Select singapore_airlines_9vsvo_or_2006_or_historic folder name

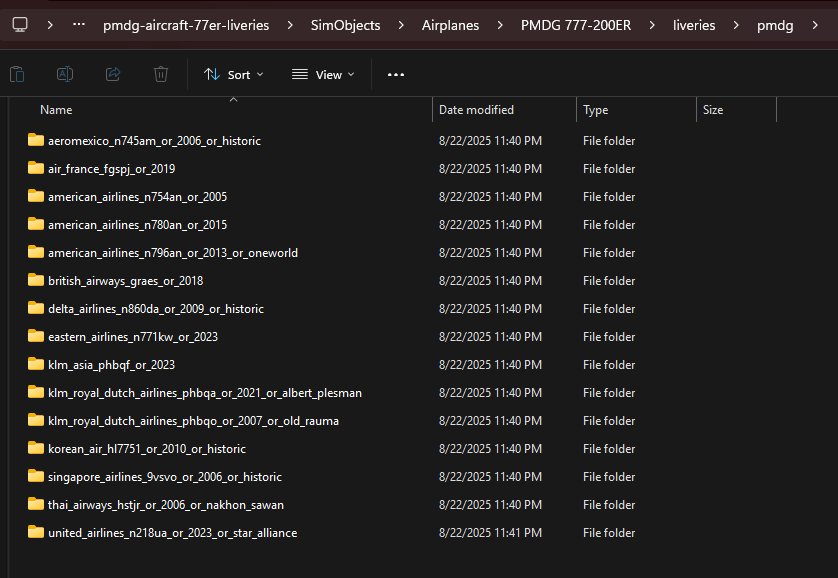(165, 478)
